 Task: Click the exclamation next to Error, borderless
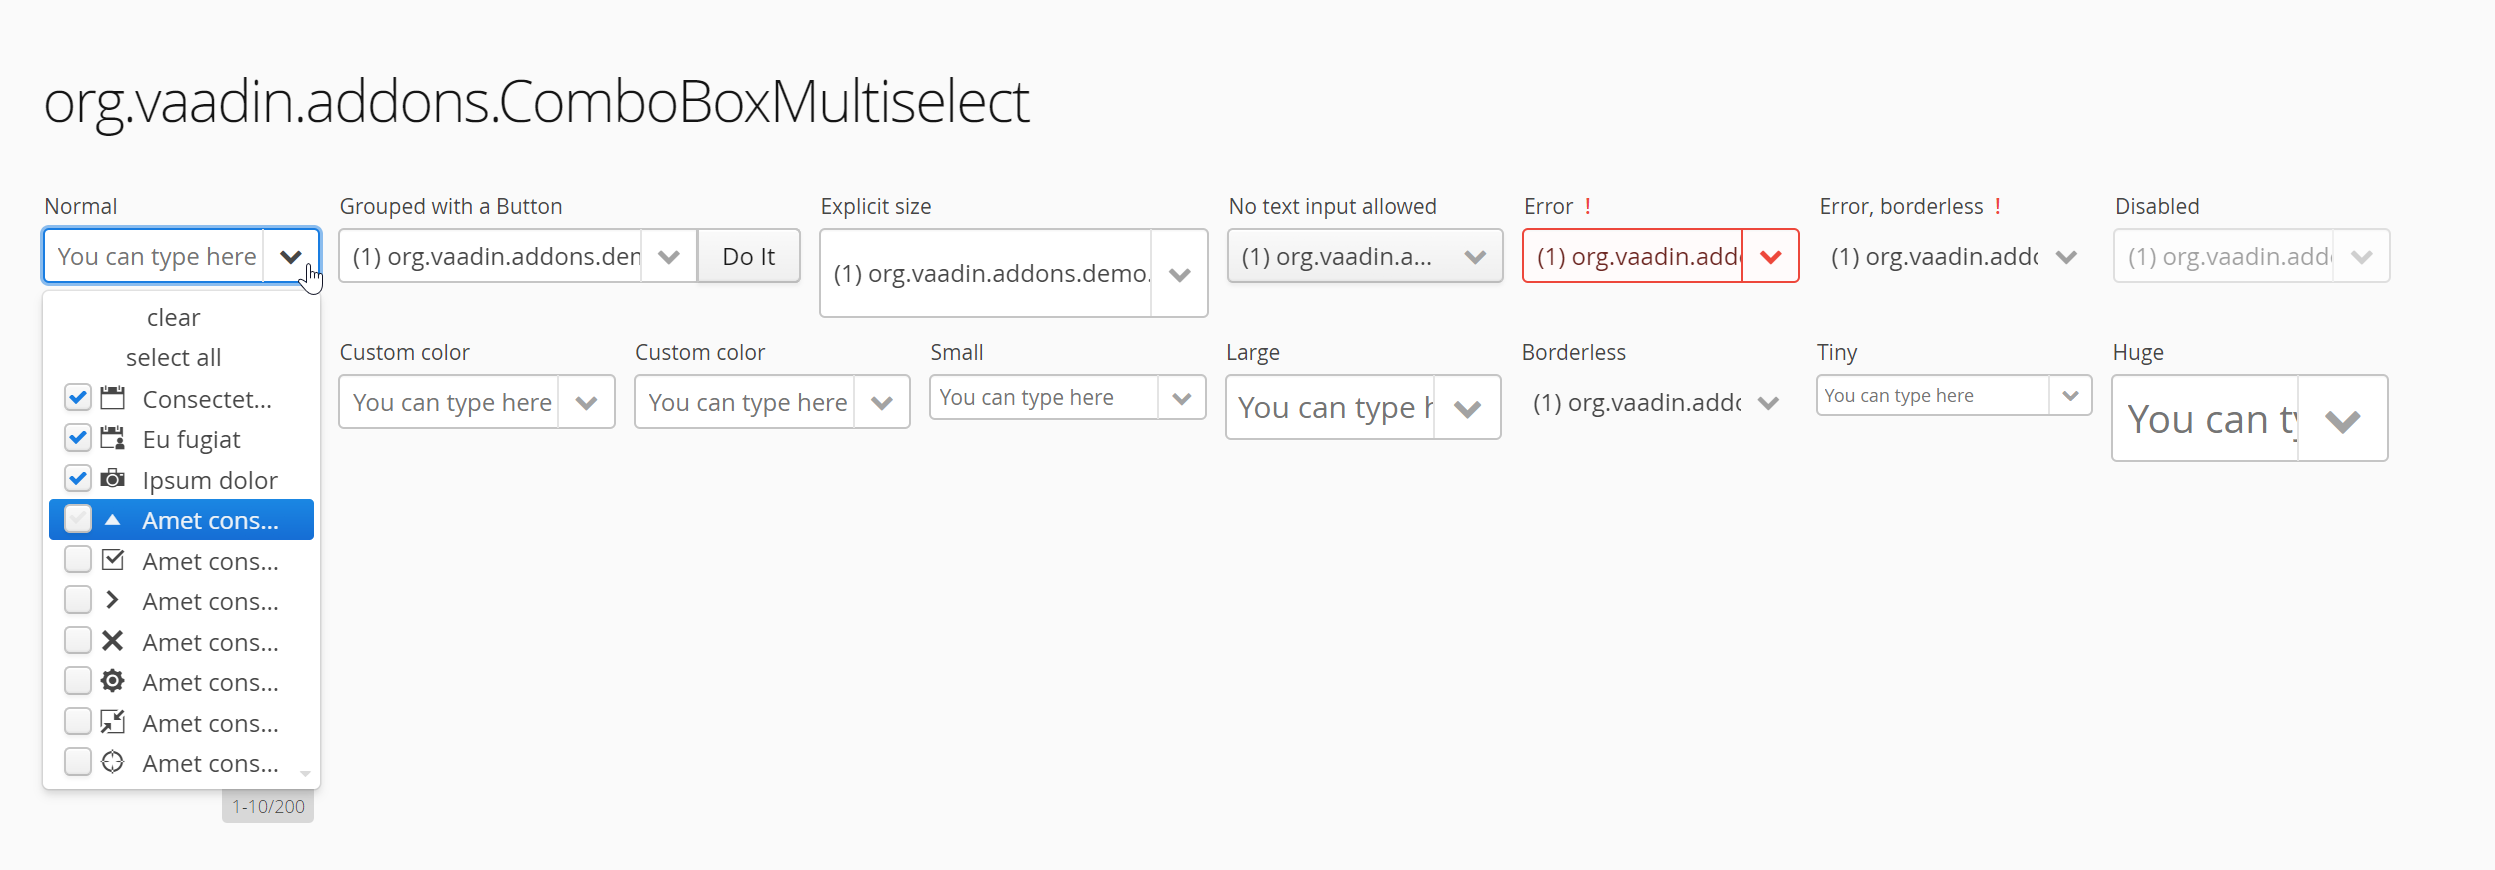click(1998, 206)
